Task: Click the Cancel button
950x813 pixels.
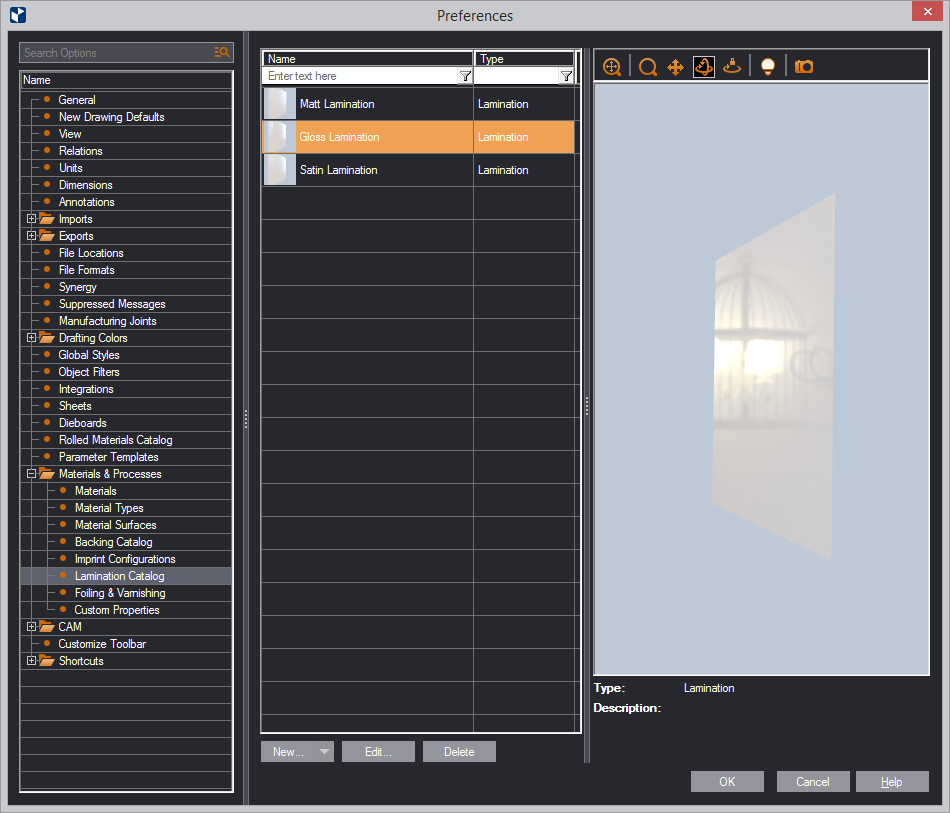Action: pyautogui.click(x=813, y=781)
